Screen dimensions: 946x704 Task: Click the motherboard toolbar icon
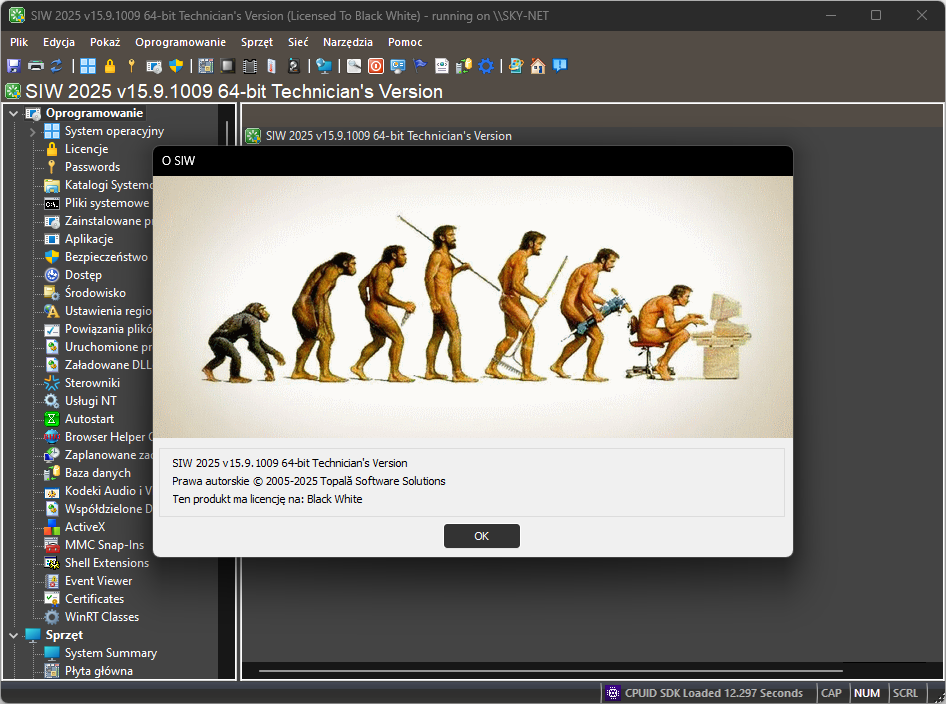tap(206, 66)
